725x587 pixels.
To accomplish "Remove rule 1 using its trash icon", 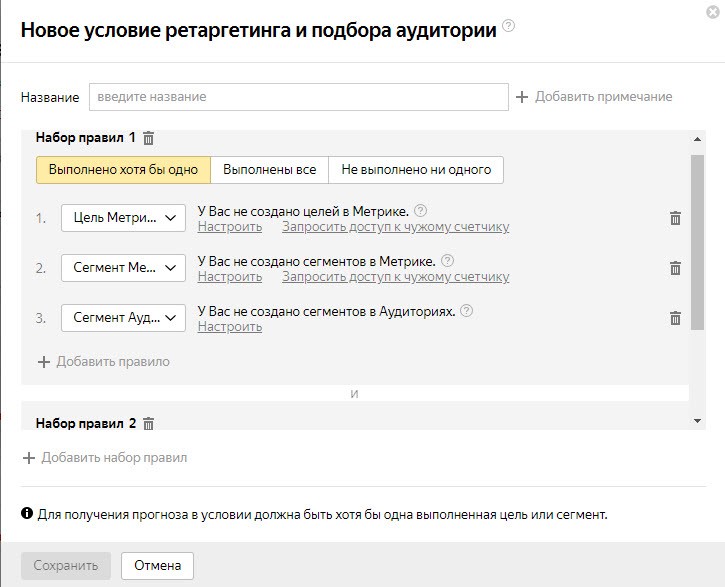I will click(675, 218).
